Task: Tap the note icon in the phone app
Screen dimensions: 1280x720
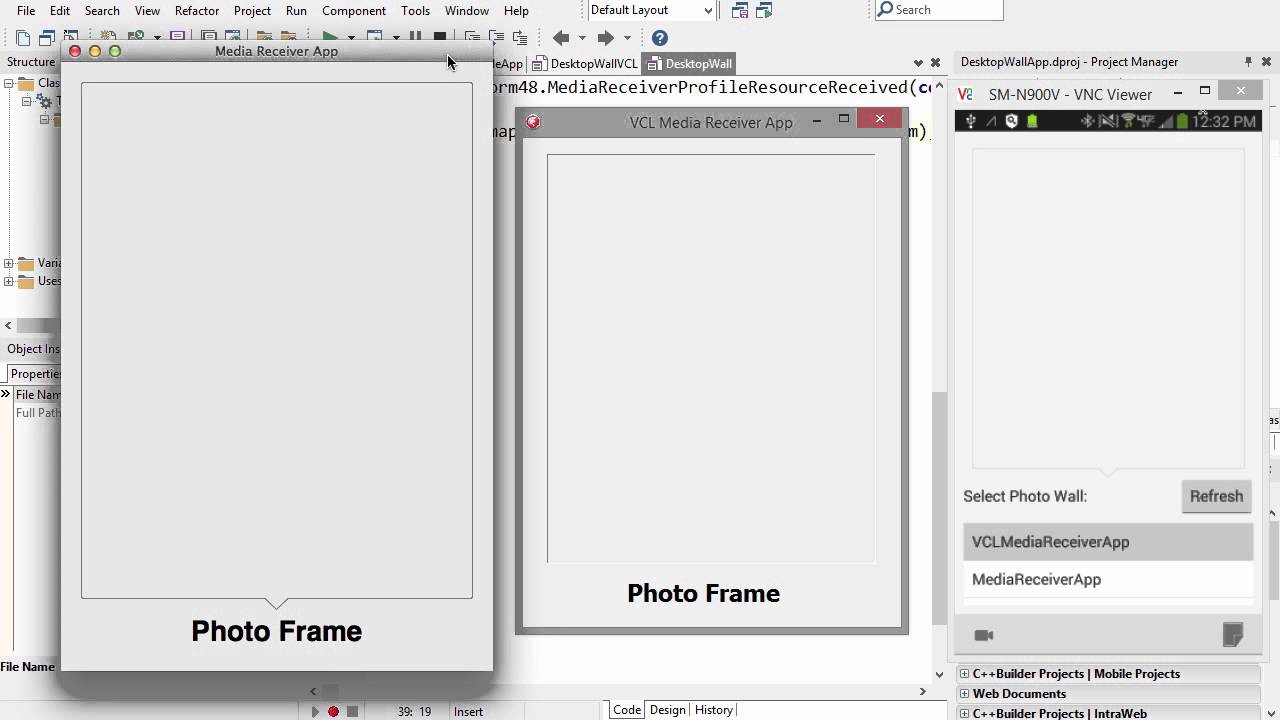Action: 1232,634
